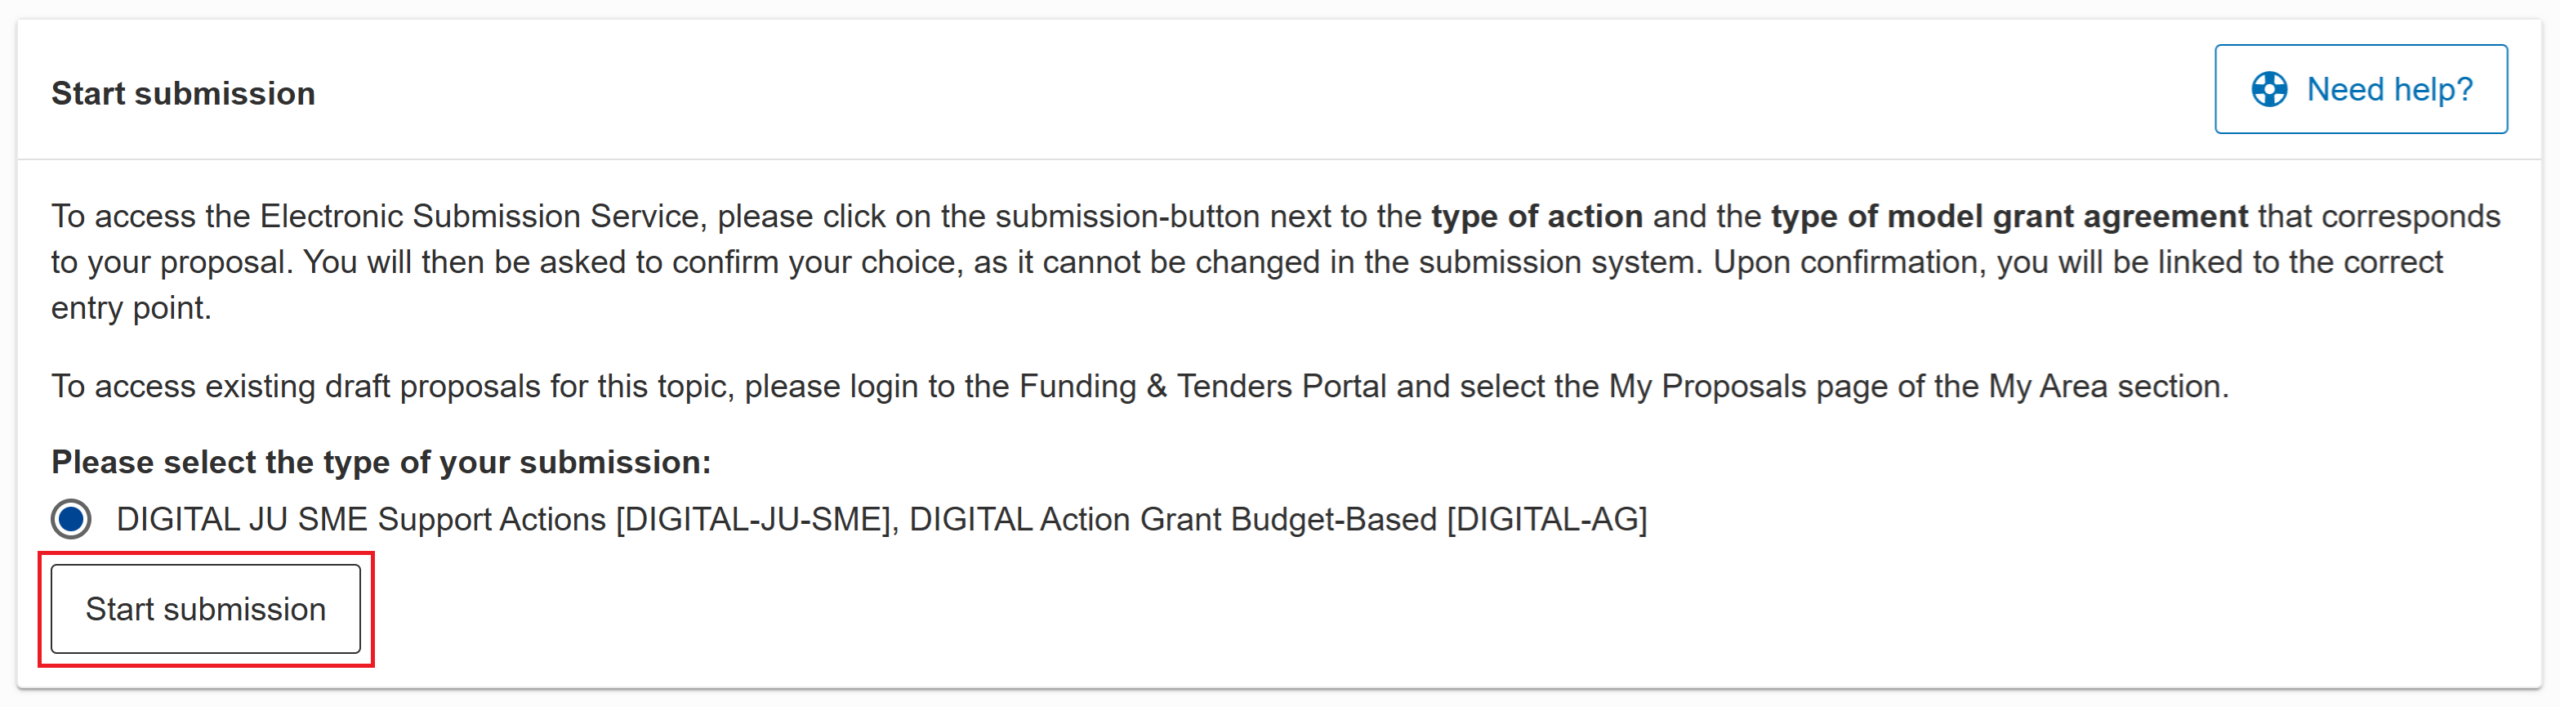Select the DIGITAL JU SME radio button
This screenshot has height=707, width=2560.
(x=71, y=519)
